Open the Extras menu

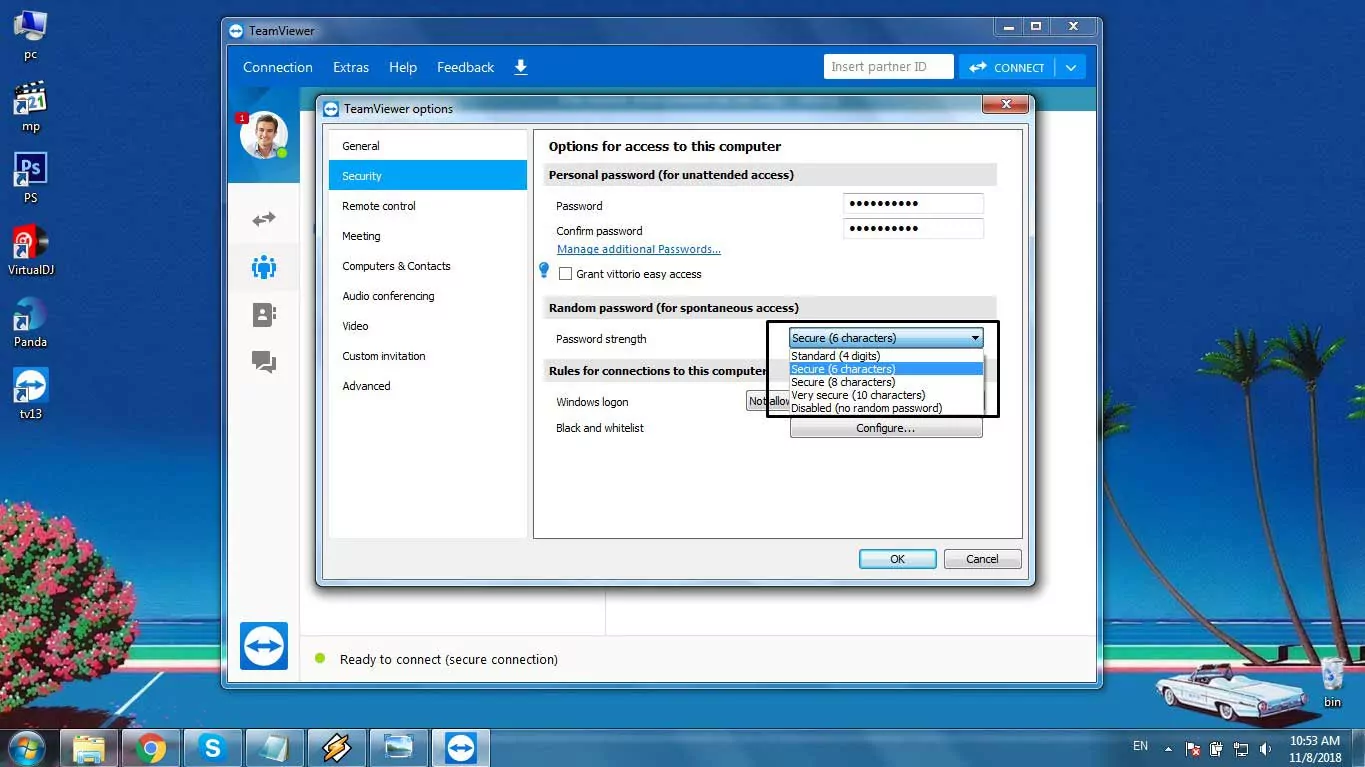tap(351, 67)
